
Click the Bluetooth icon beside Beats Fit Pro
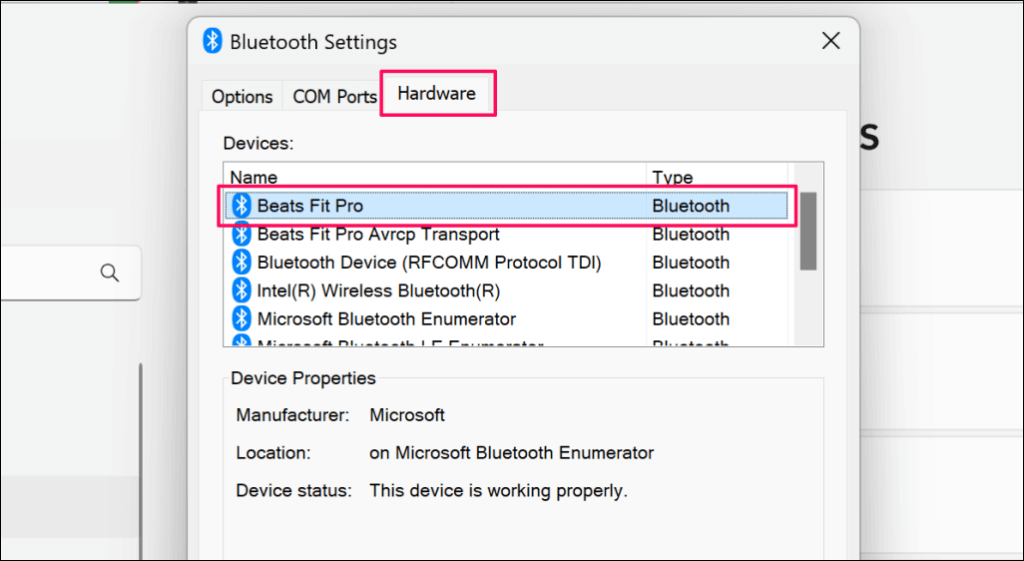241,206
